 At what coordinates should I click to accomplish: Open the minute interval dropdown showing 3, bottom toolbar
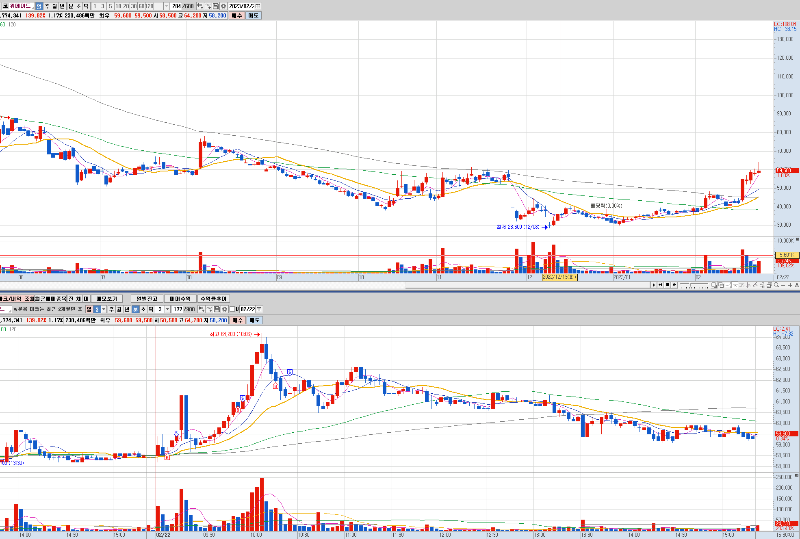tap(167, 309)
